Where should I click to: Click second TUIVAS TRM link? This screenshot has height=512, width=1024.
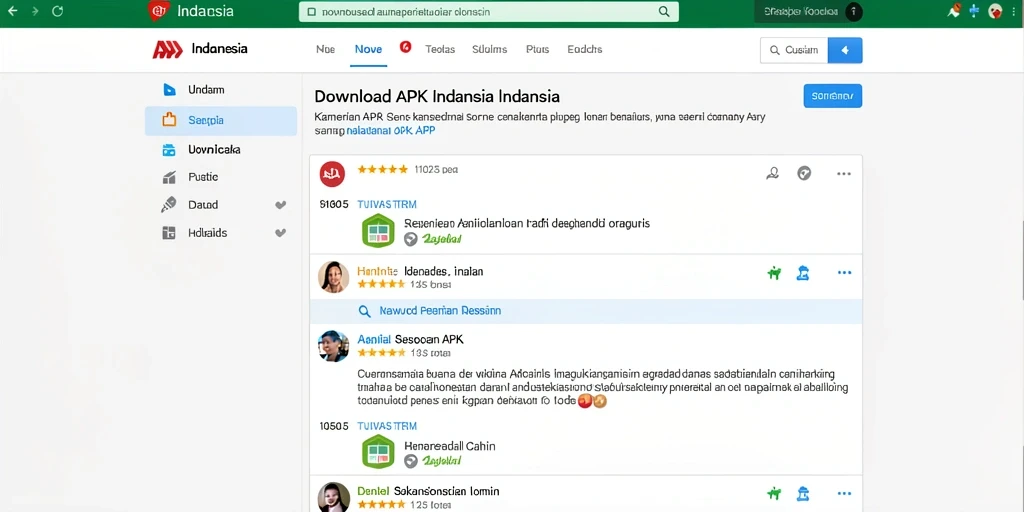tap(387, 426)
